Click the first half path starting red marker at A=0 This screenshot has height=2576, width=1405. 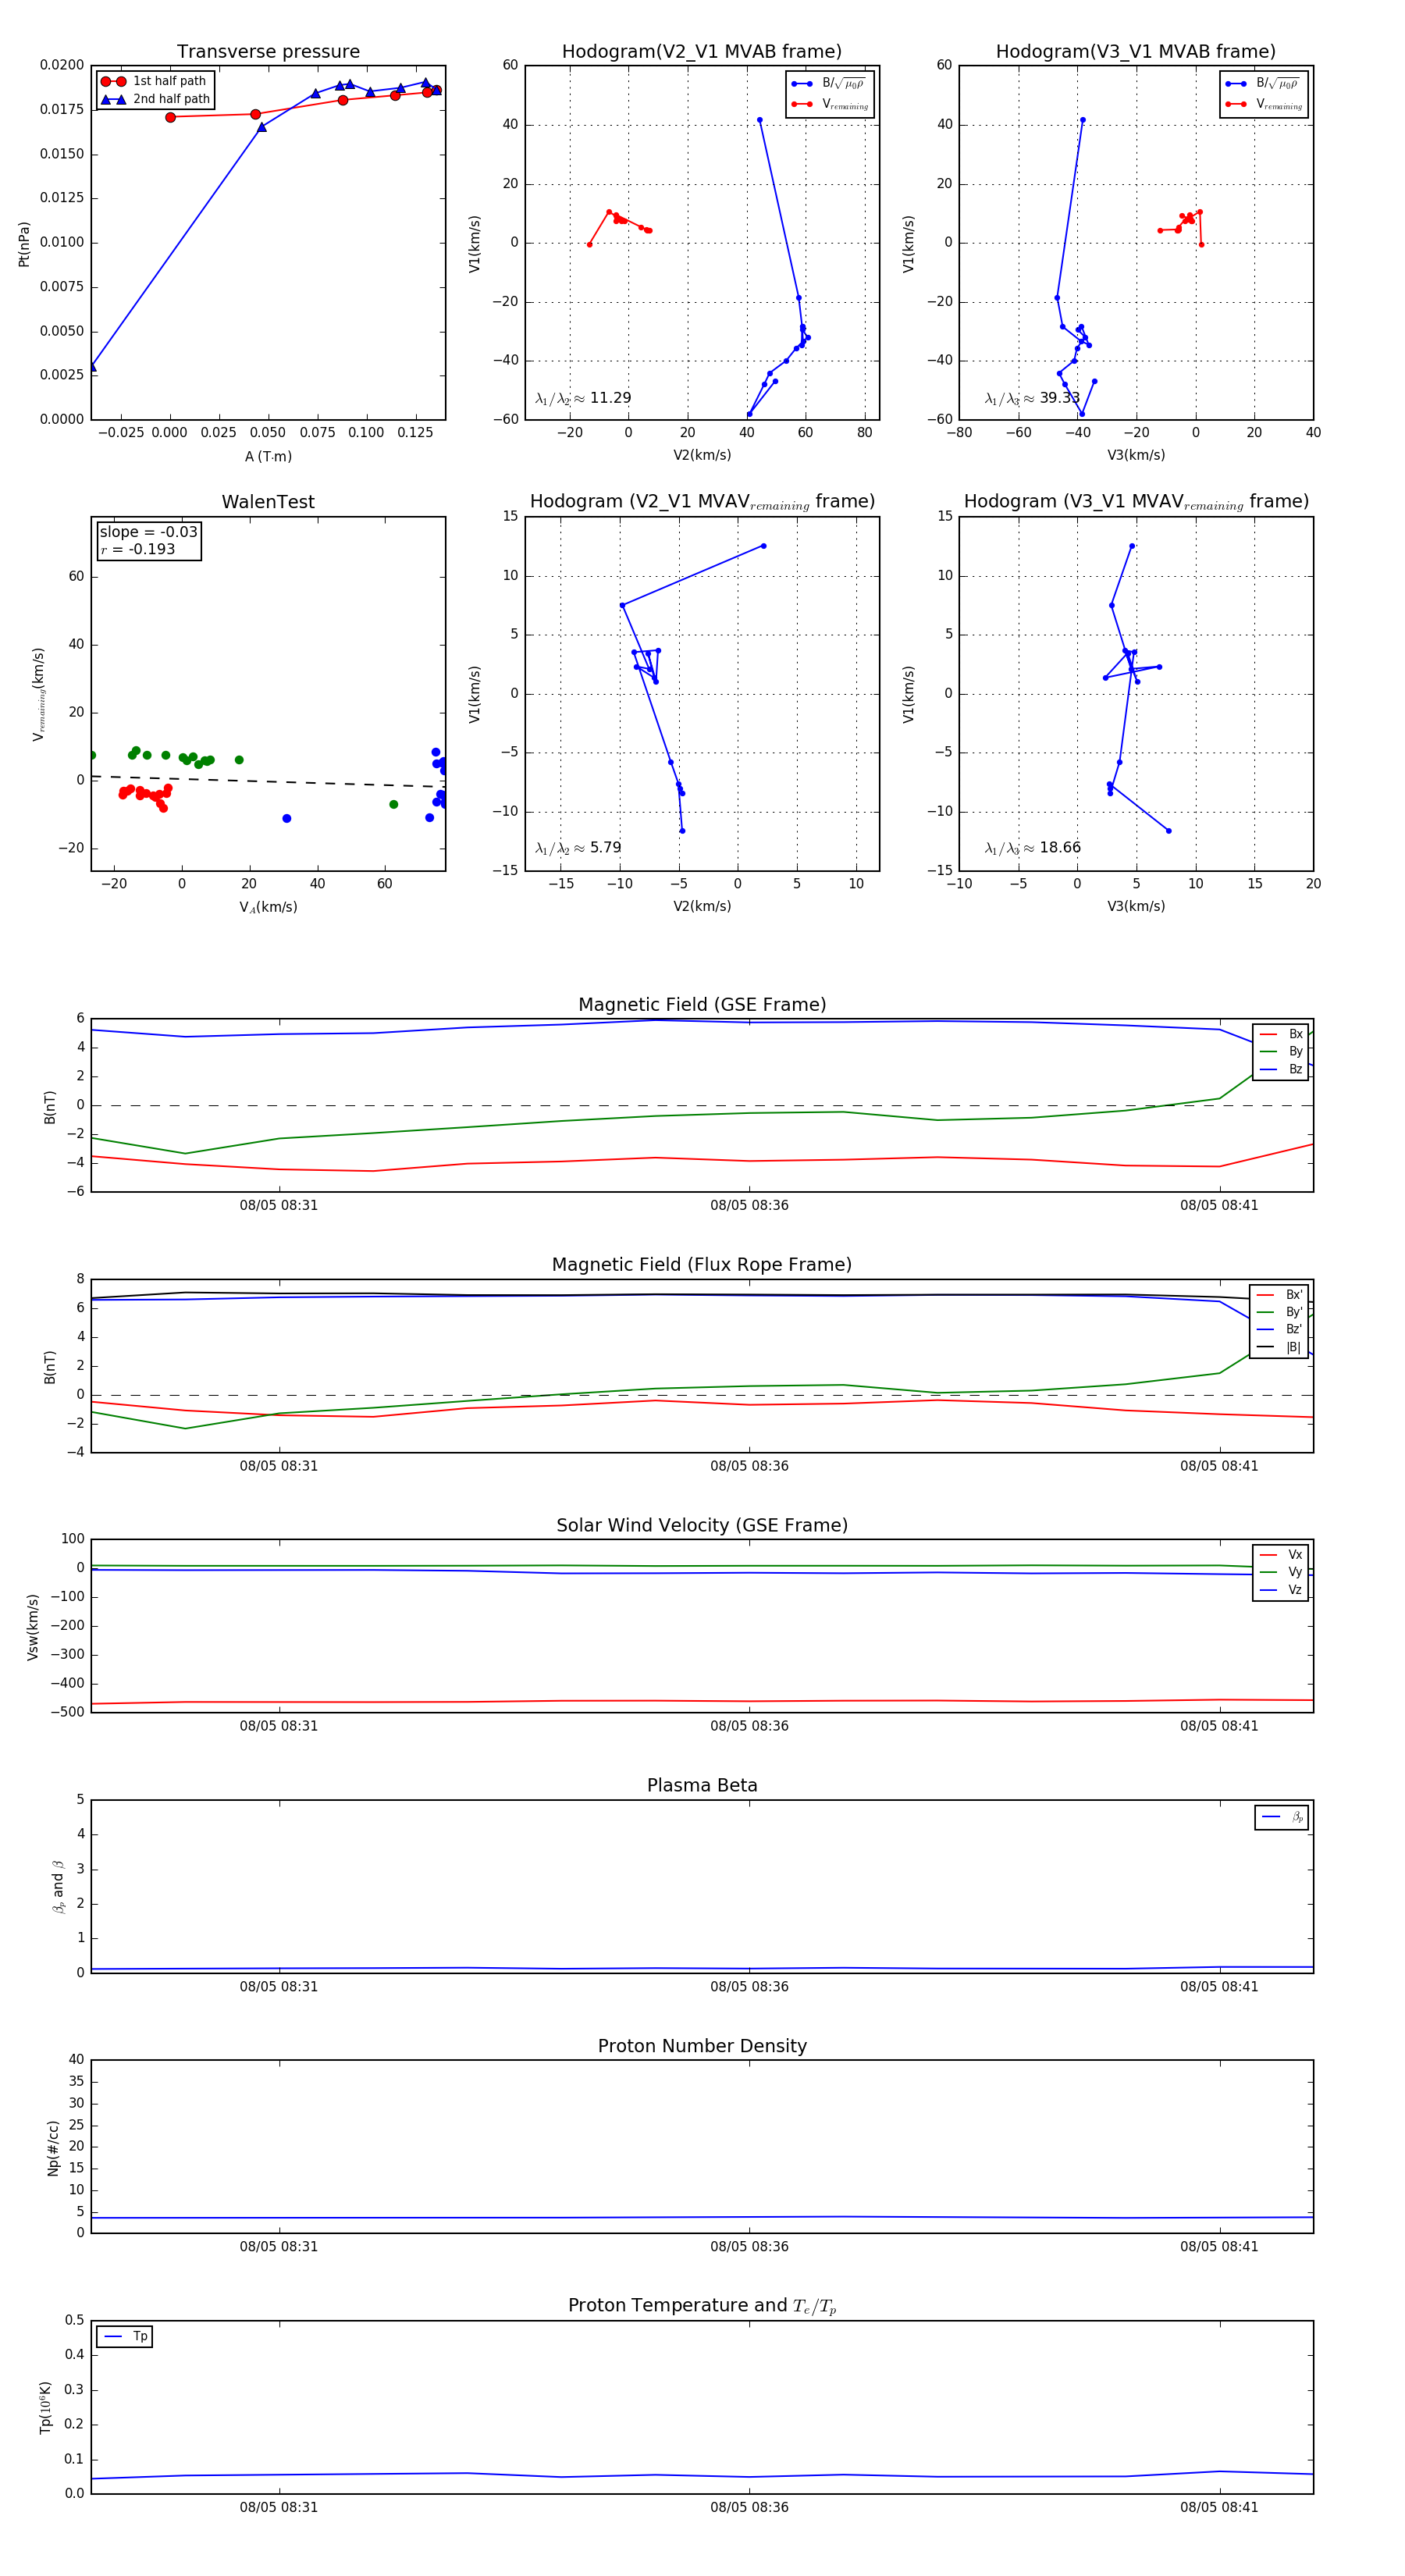click(170, 117)
